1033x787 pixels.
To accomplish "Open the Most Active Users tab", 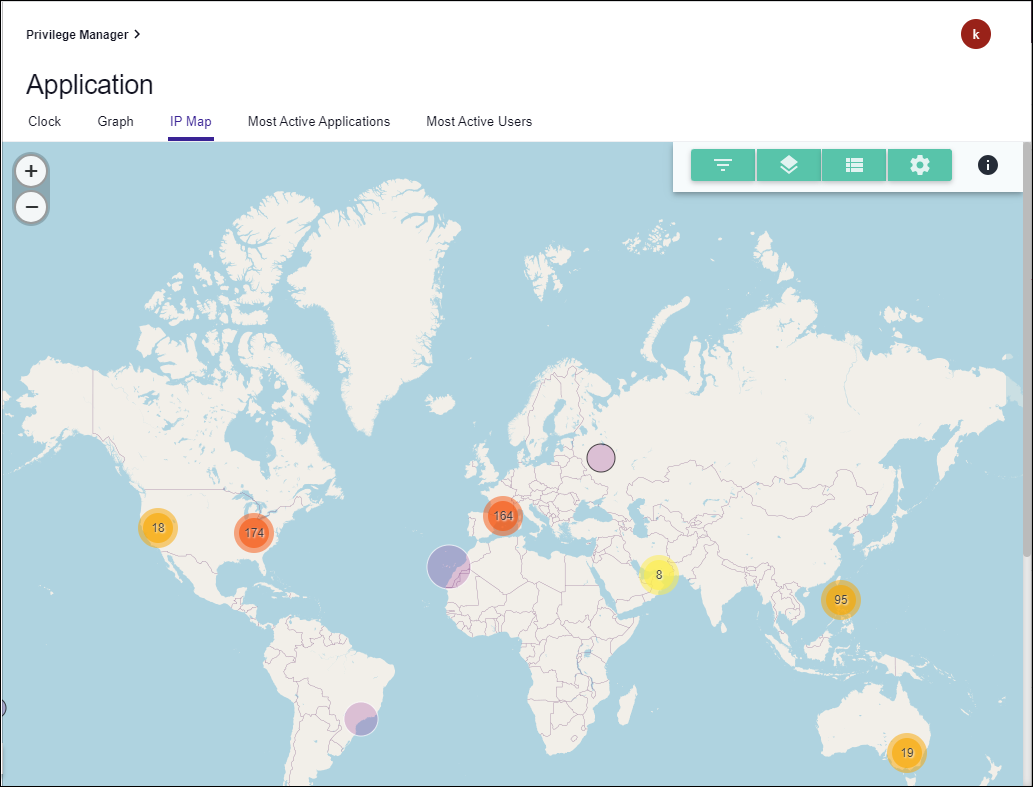I will tap(479, 121).
